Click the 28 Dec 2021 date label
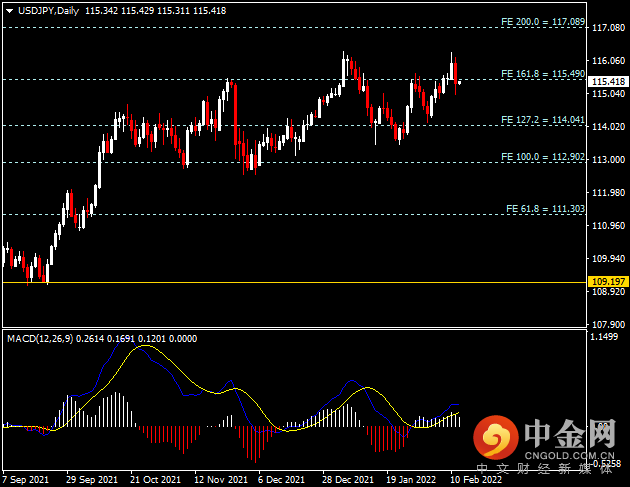Screen dimensions: 630x487 coord(348,480)
